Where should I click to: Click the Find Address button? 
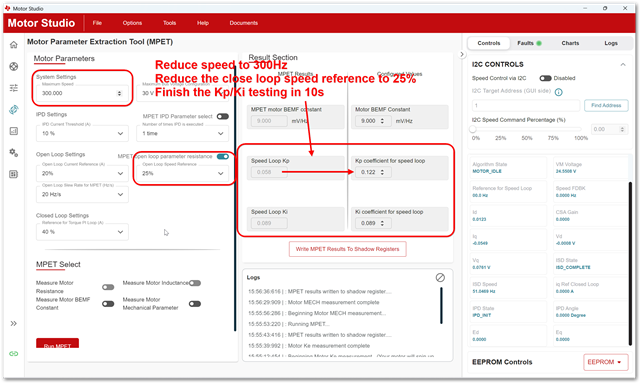(x=606, y=105)
